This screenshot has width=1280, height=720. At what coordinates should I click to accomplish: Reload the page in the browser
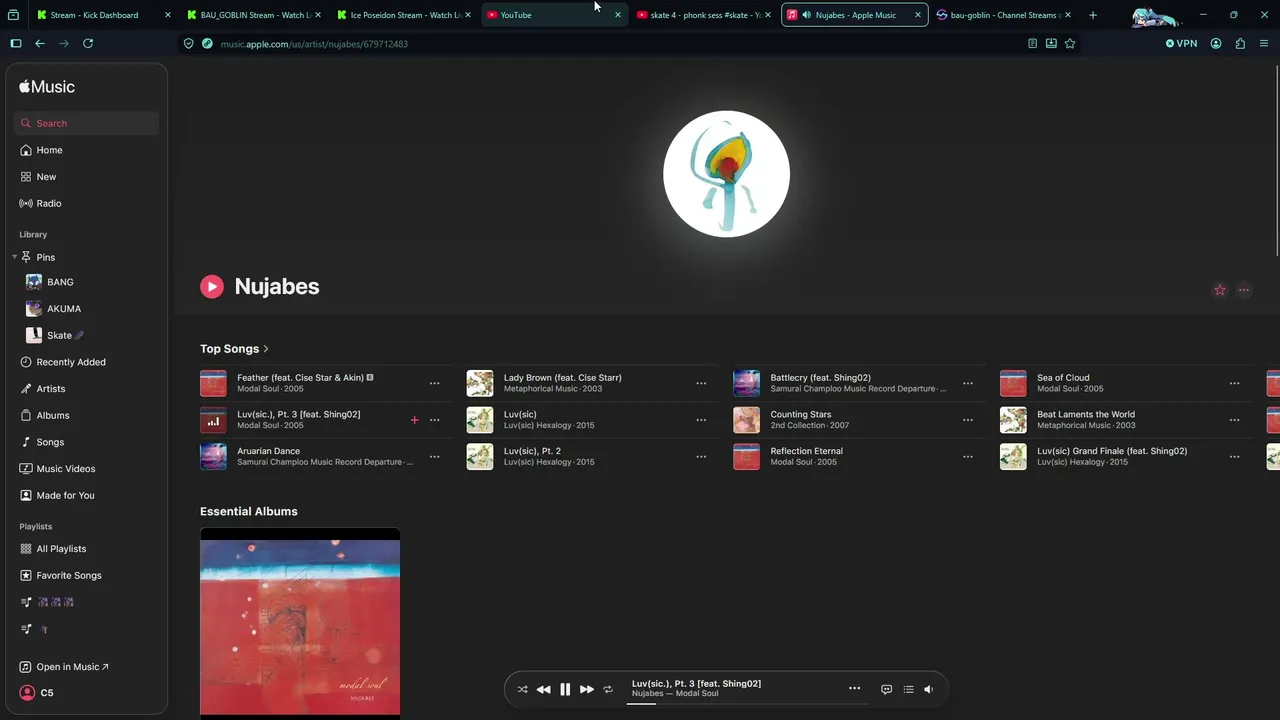88,44
